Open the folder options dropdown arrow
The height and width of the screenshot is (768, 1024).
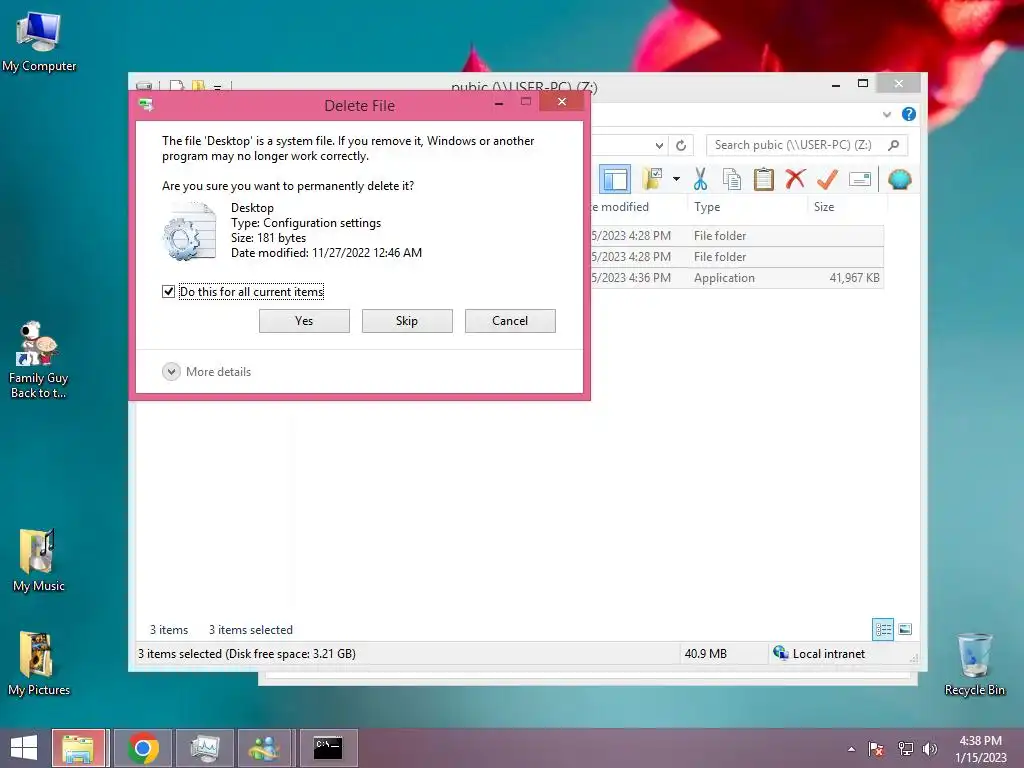[676, 179]
